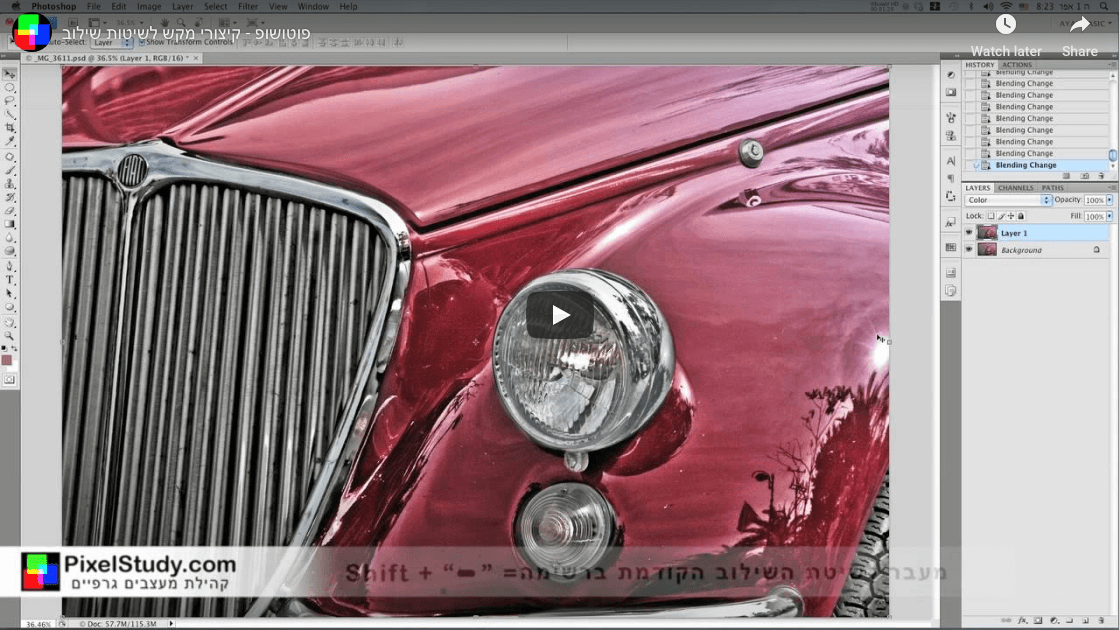Viewport: 1119px width, 630px height.
Task: Expand the Opacity slider arrow
Action: [1109, 200]
